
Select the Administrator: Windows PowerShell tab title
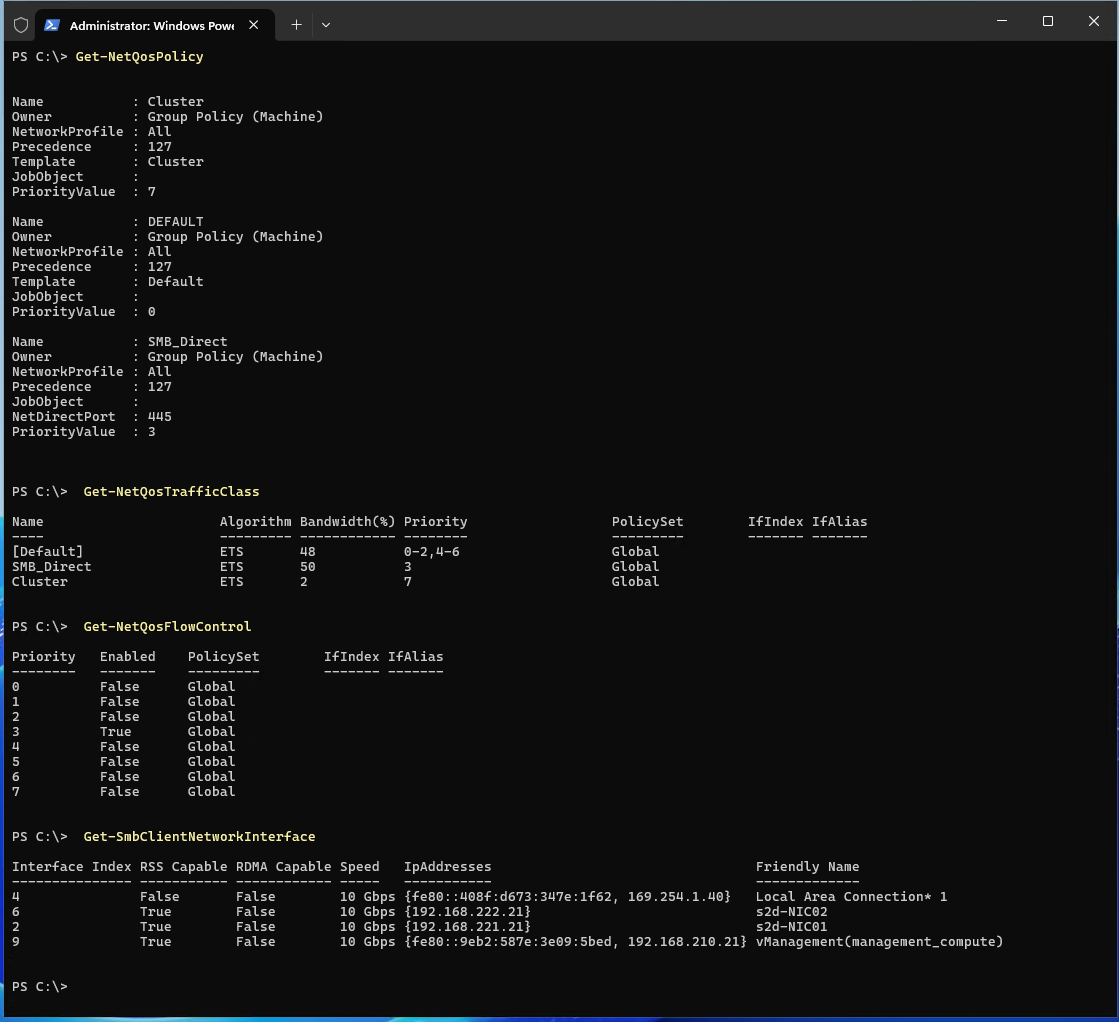click(x=151, y=25)
